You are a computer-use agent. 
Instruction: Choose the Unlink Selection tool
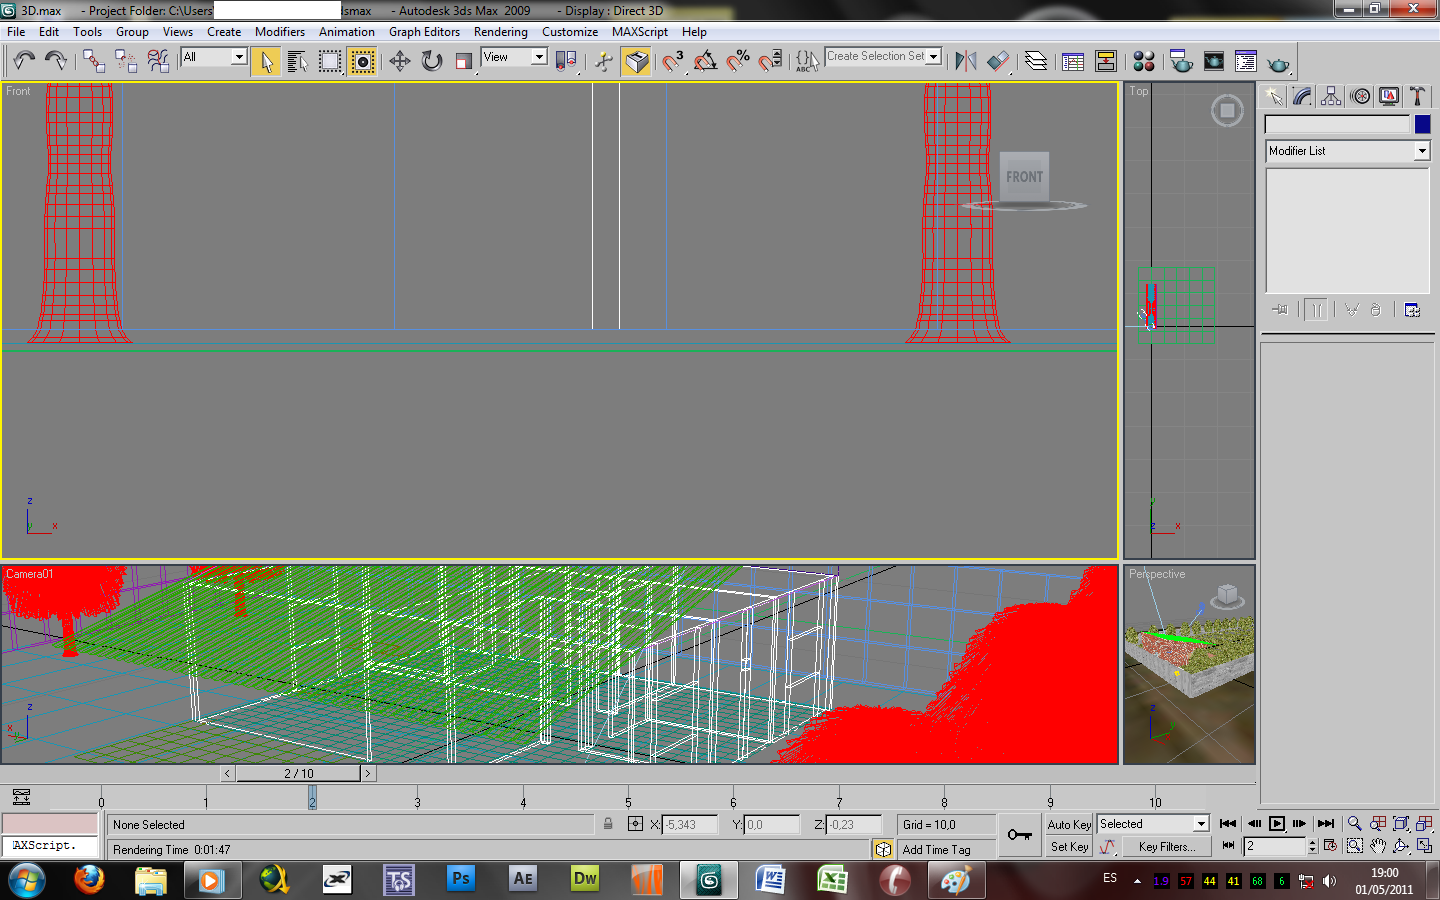point(126,61)
